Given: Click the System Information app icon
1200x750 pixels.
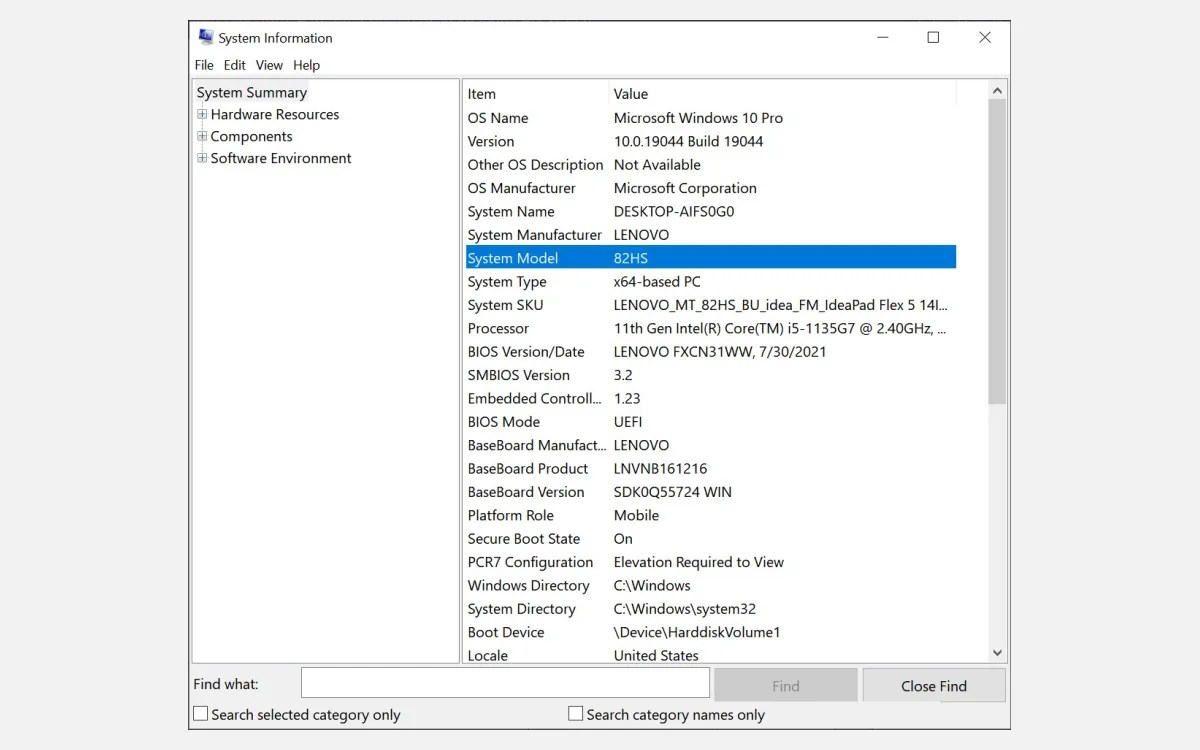Looking at the screenshot, I should [206, 37].
